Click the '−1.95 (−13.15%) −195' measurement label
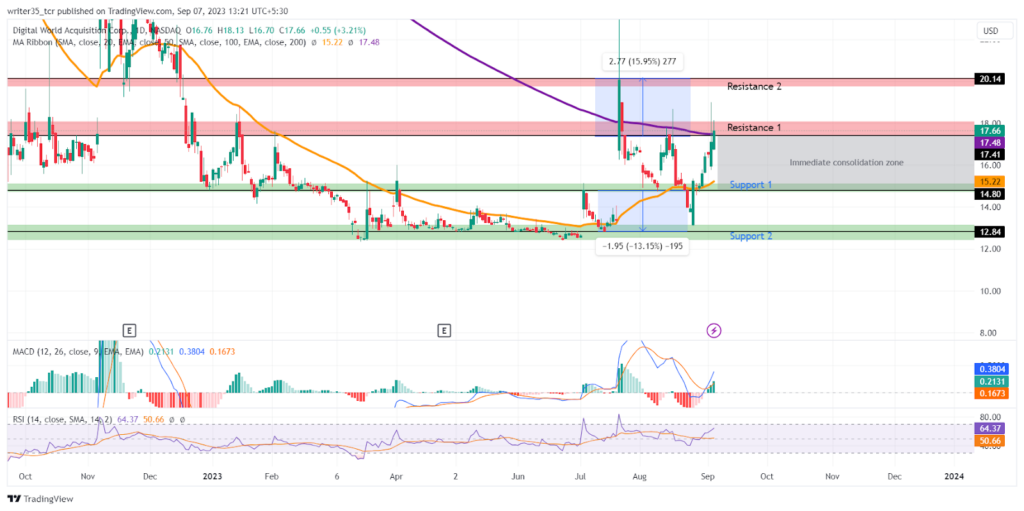This screenshot has width=1024, height=511. [x=642, y=246]
